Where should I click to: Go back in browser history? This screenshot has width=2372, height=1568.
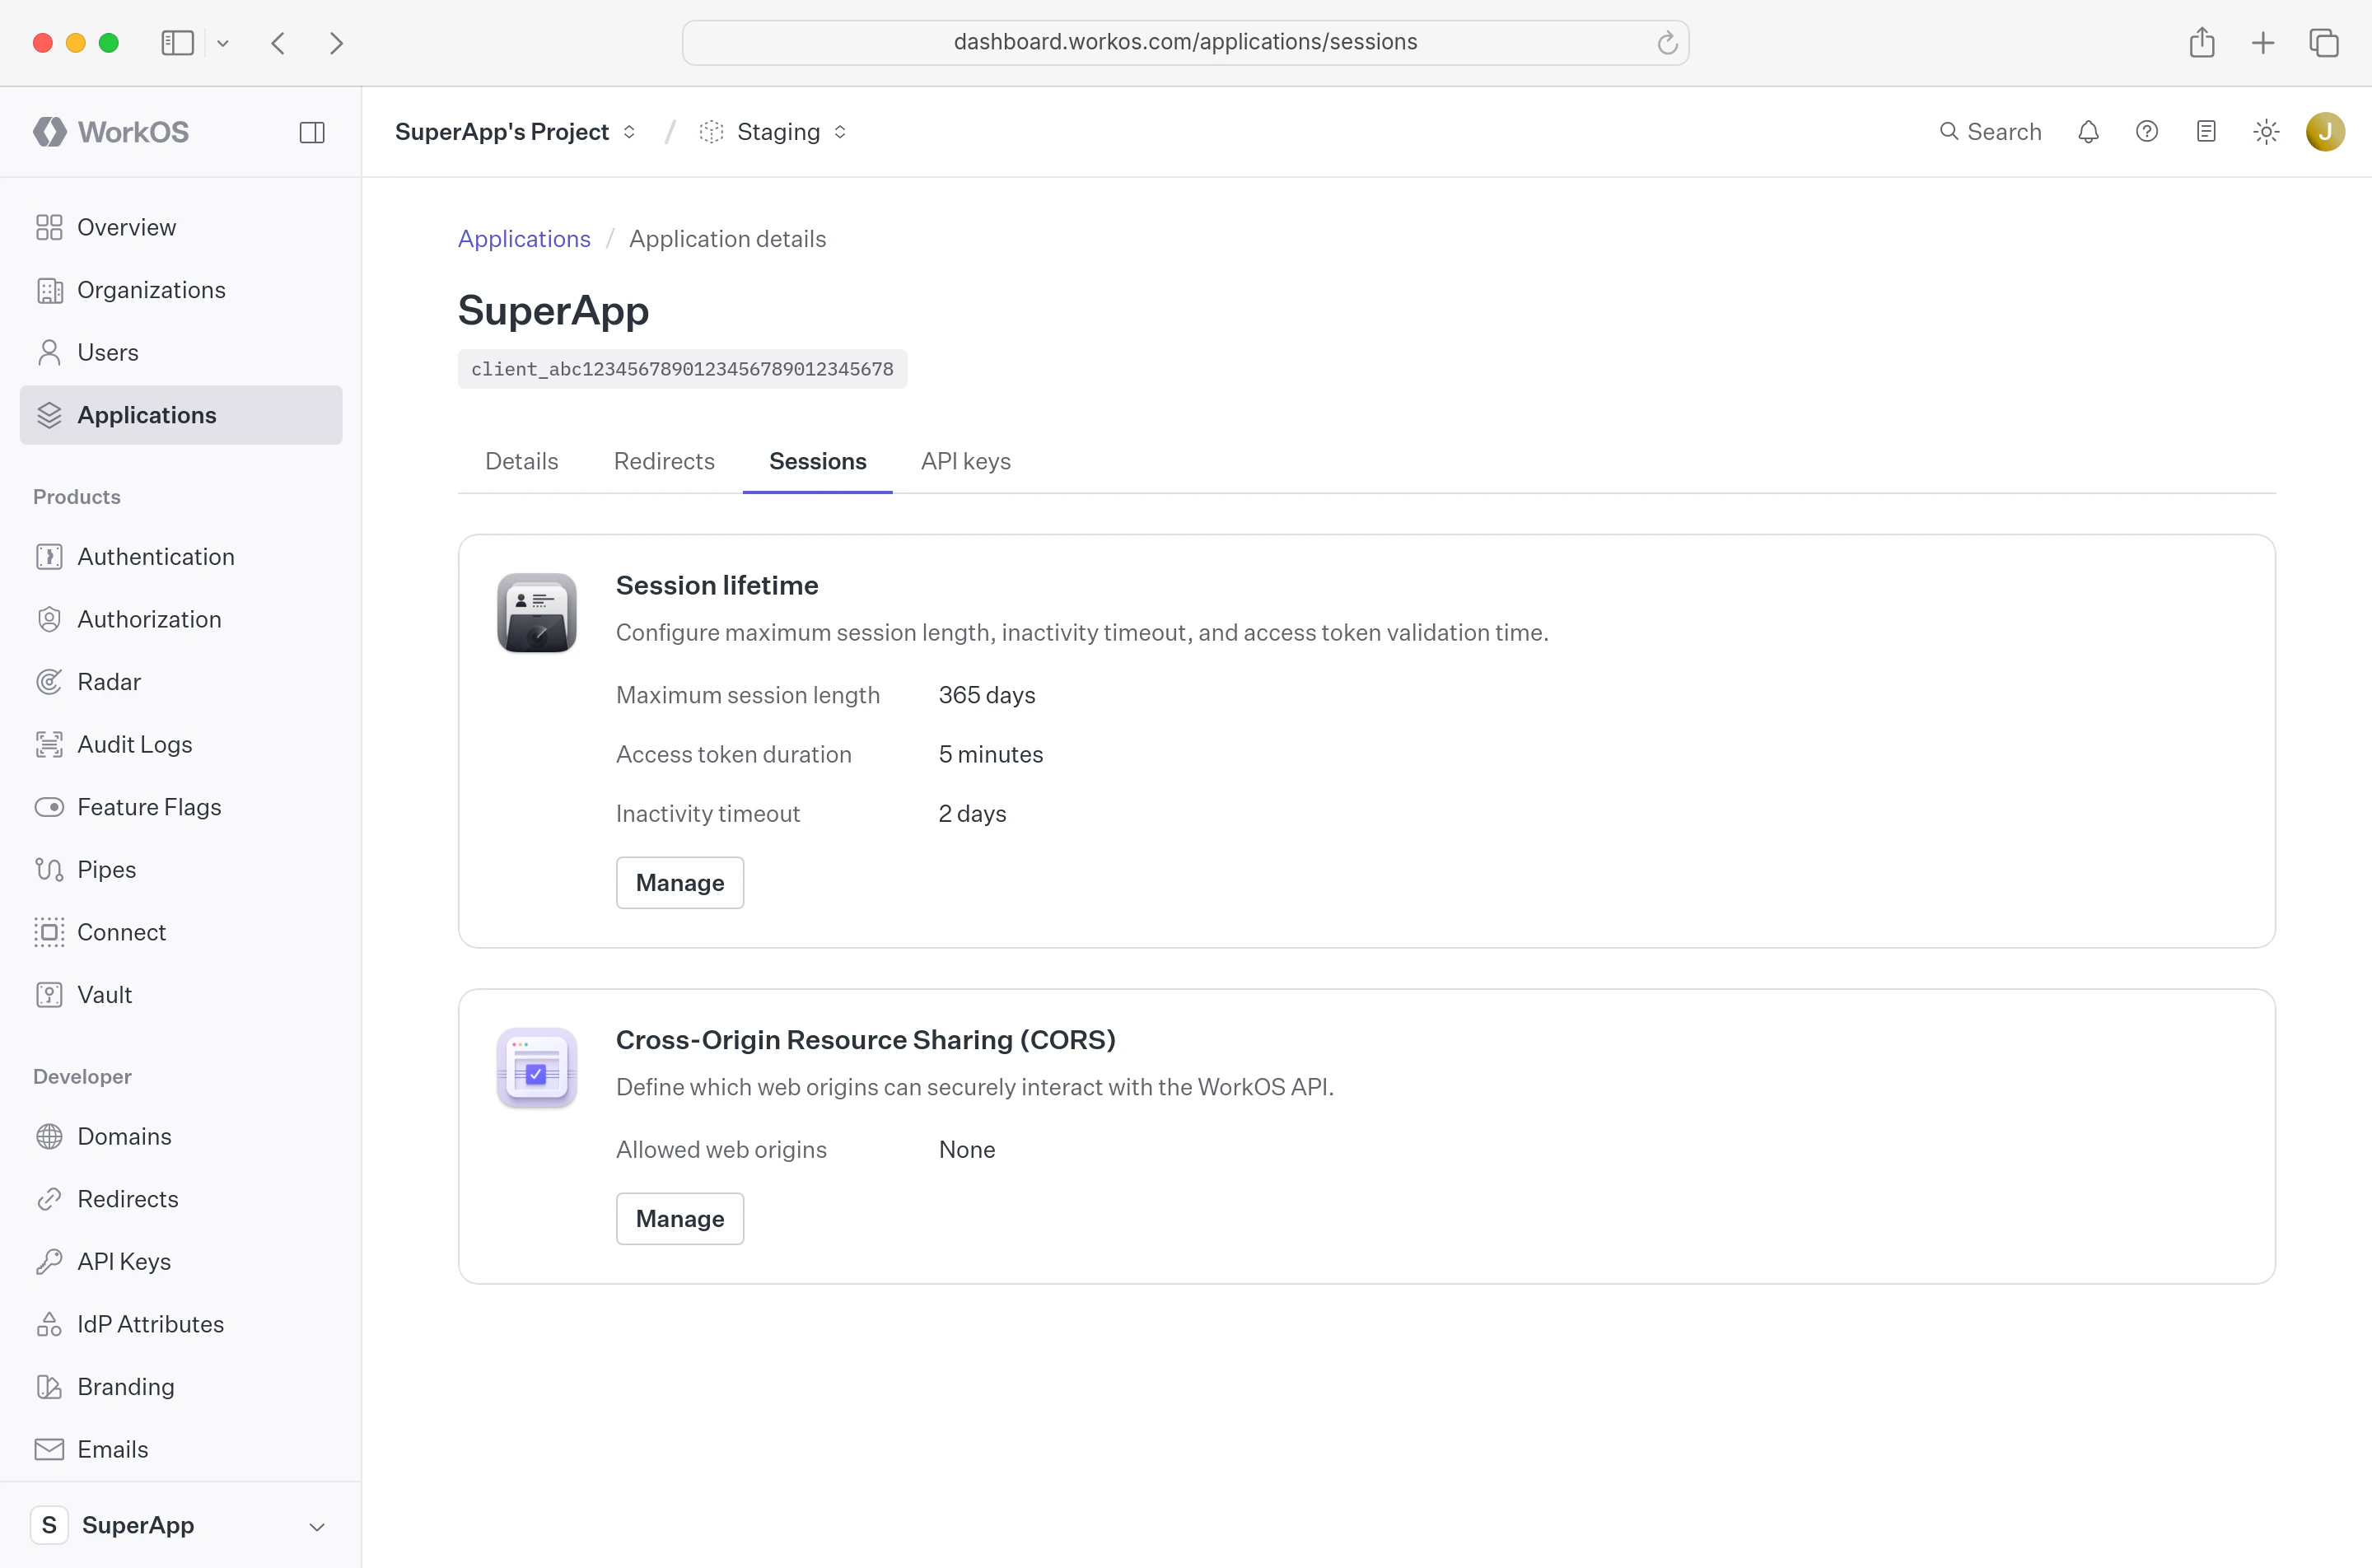(278, 43)
